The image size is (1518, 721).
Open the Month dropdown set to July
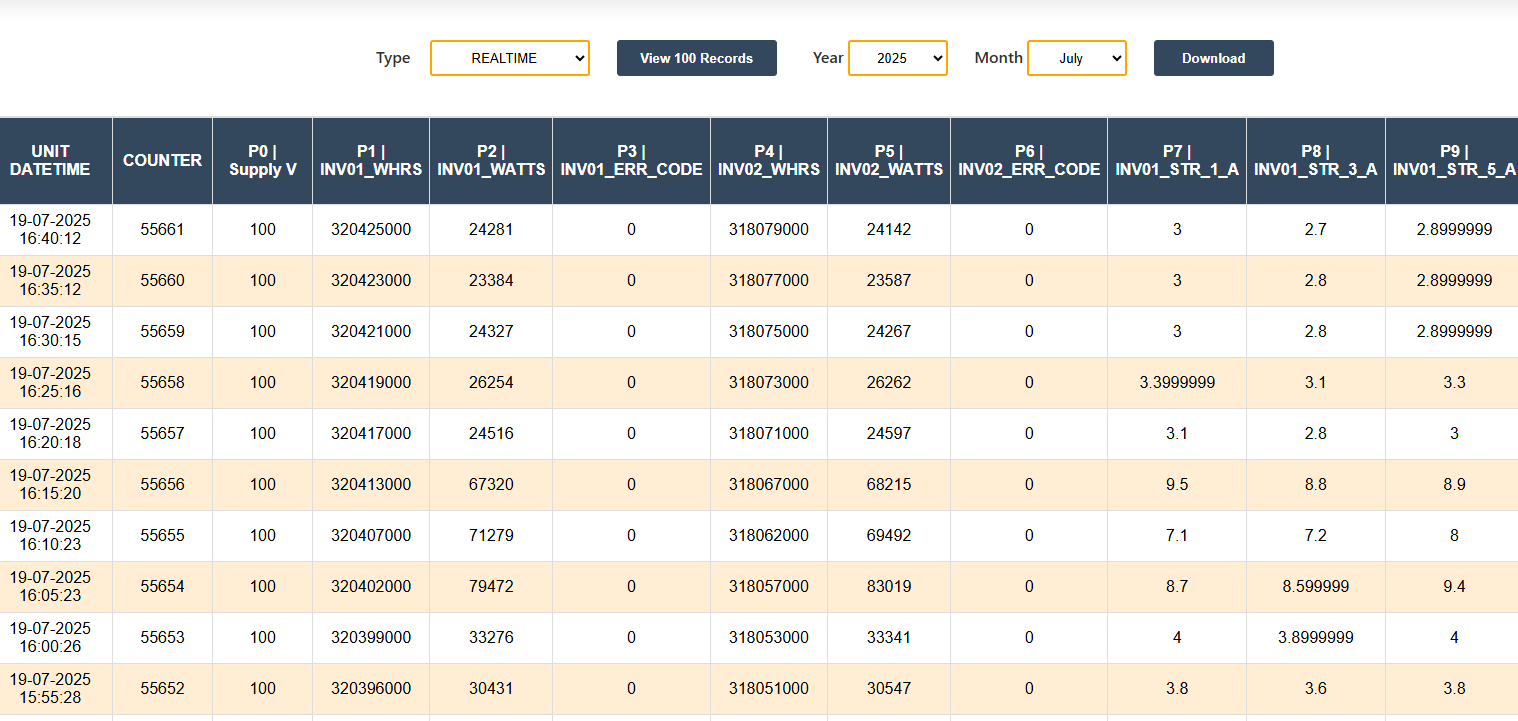[x=1077, y=58]
